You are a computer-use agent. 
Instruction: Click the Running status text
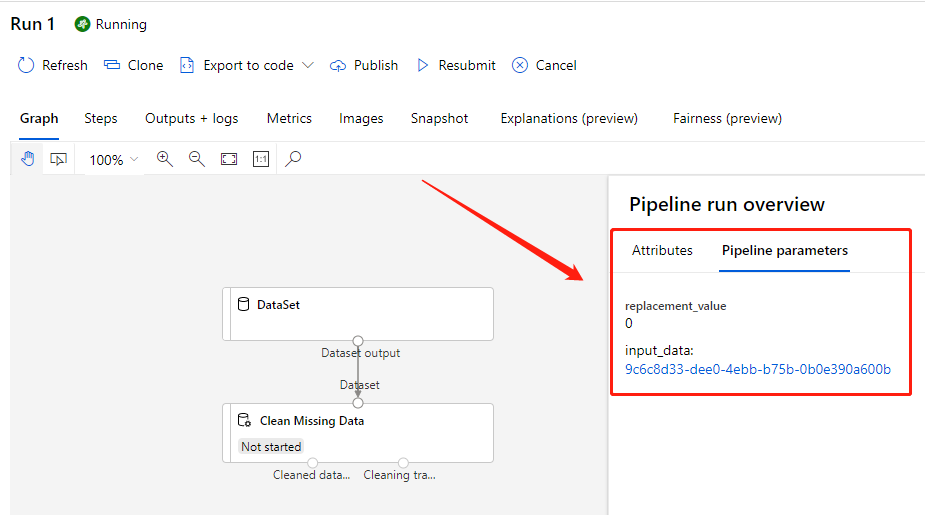pyautogui.click(x=121, y=24)
